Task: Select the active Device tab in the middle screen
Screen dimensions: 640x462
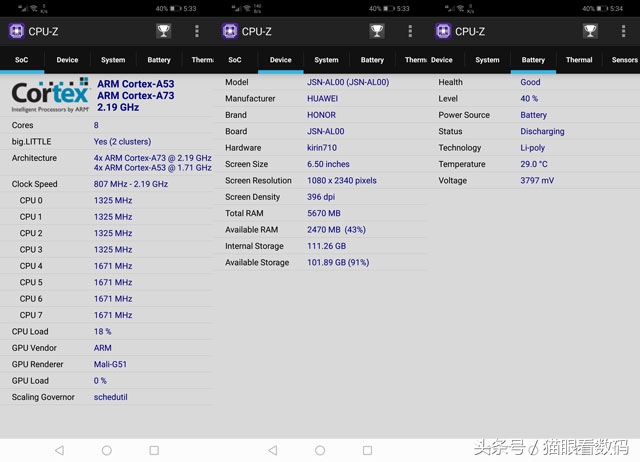Action: pyautogui.click(x=281, y=60)
